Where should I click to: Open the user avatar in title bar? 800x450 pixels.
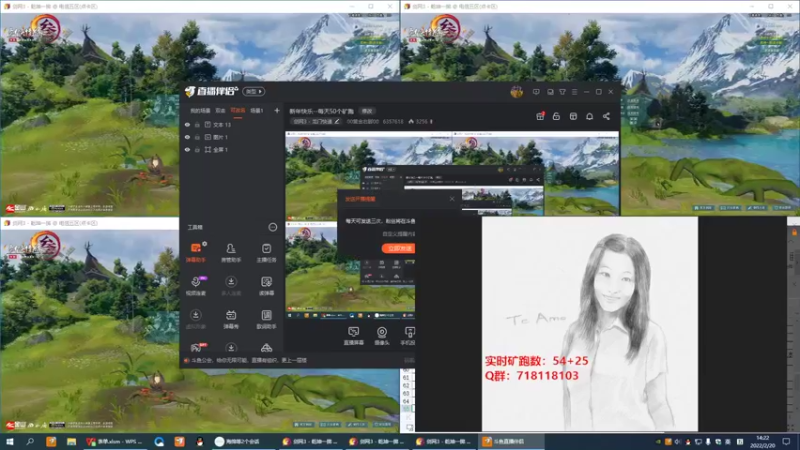[516, 92]
